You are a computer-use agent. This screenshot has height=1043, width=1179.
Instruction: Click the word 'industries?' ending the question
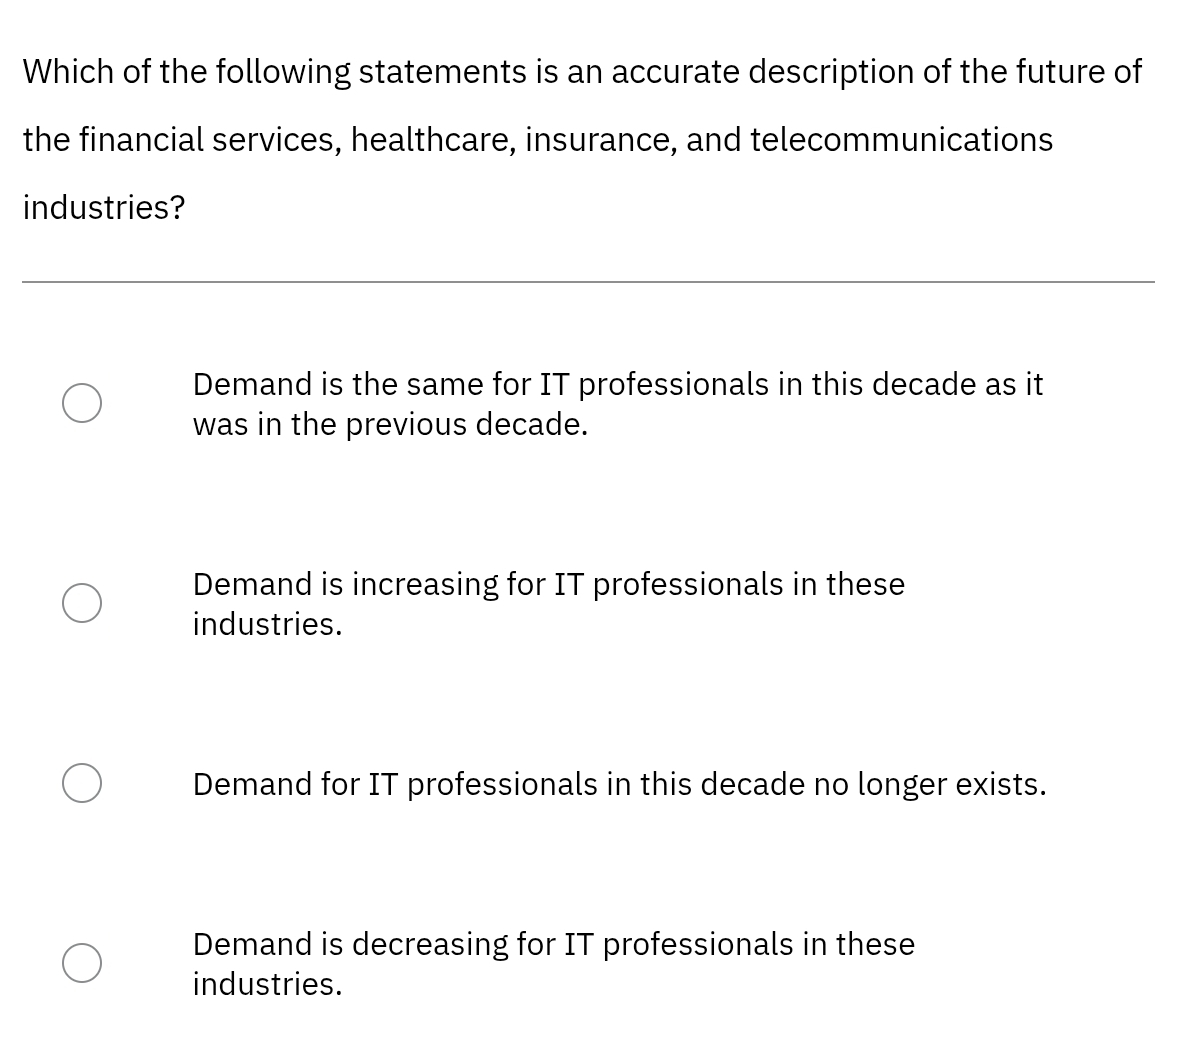click(x=104, y=208)
